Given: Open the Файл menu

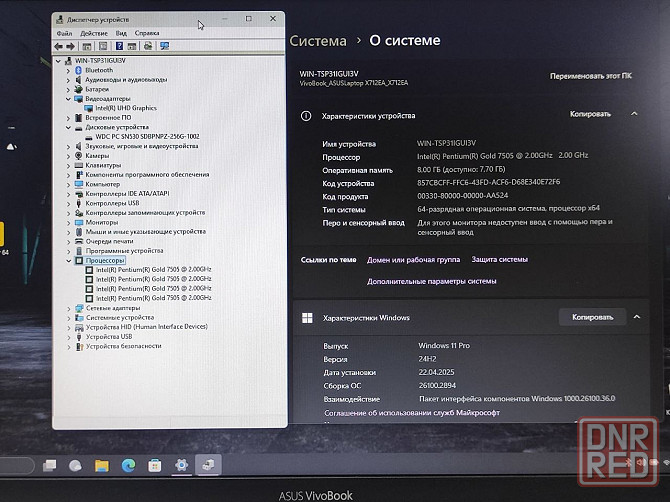Looking at the screenshot, I should coord(64,33).
